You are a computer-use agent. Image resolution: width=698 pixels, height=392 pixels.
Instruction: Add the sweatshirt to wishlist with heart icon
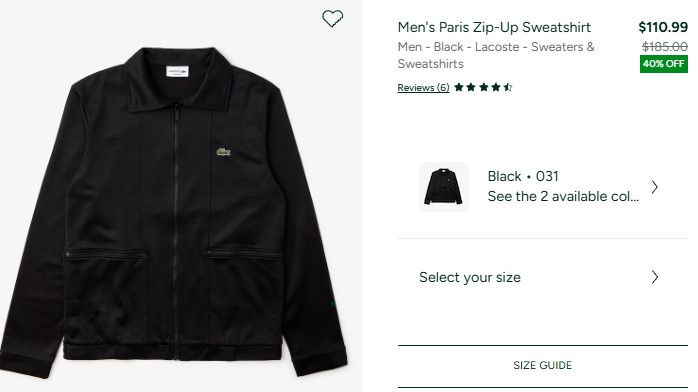coord(333,19)
